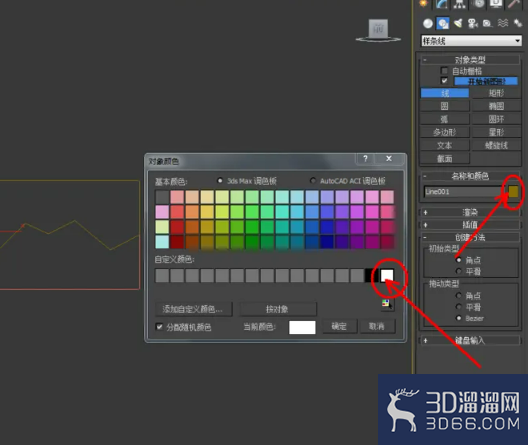The image size is (528, 445).
Task: Set 初始类型 to 角点
Action: 458,260
